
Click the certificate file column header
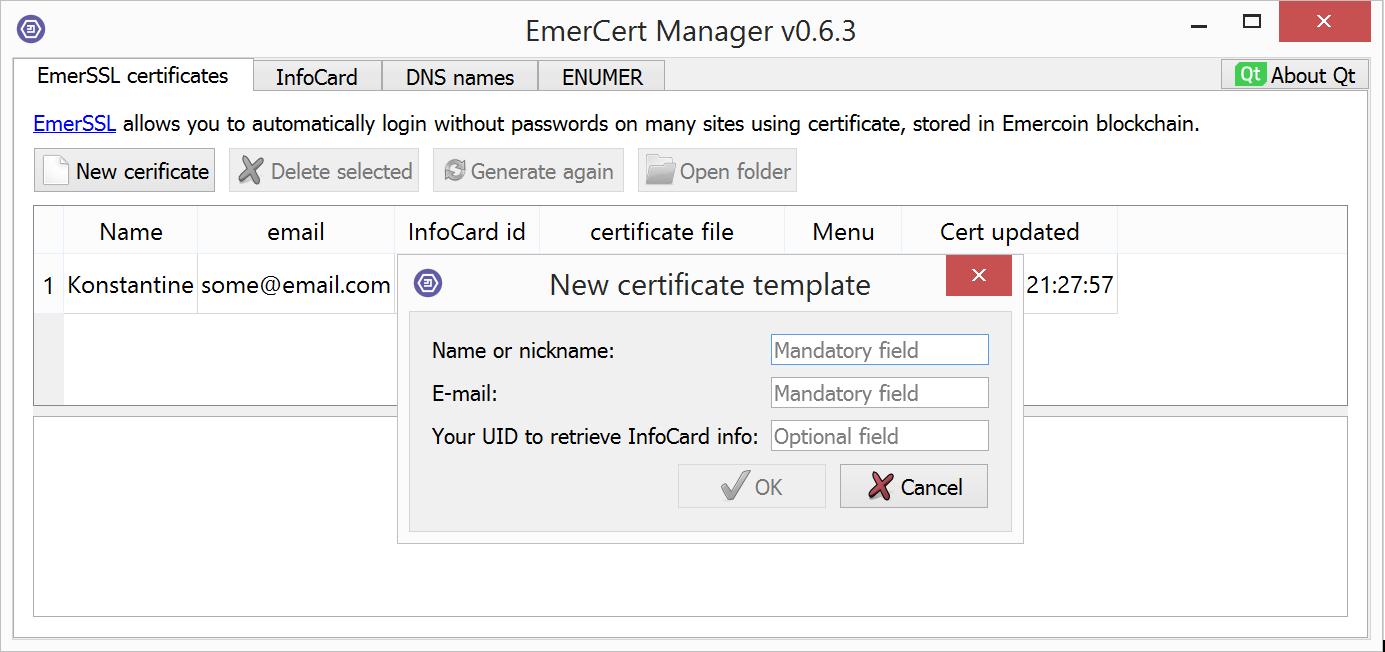[x=662, y=232]
